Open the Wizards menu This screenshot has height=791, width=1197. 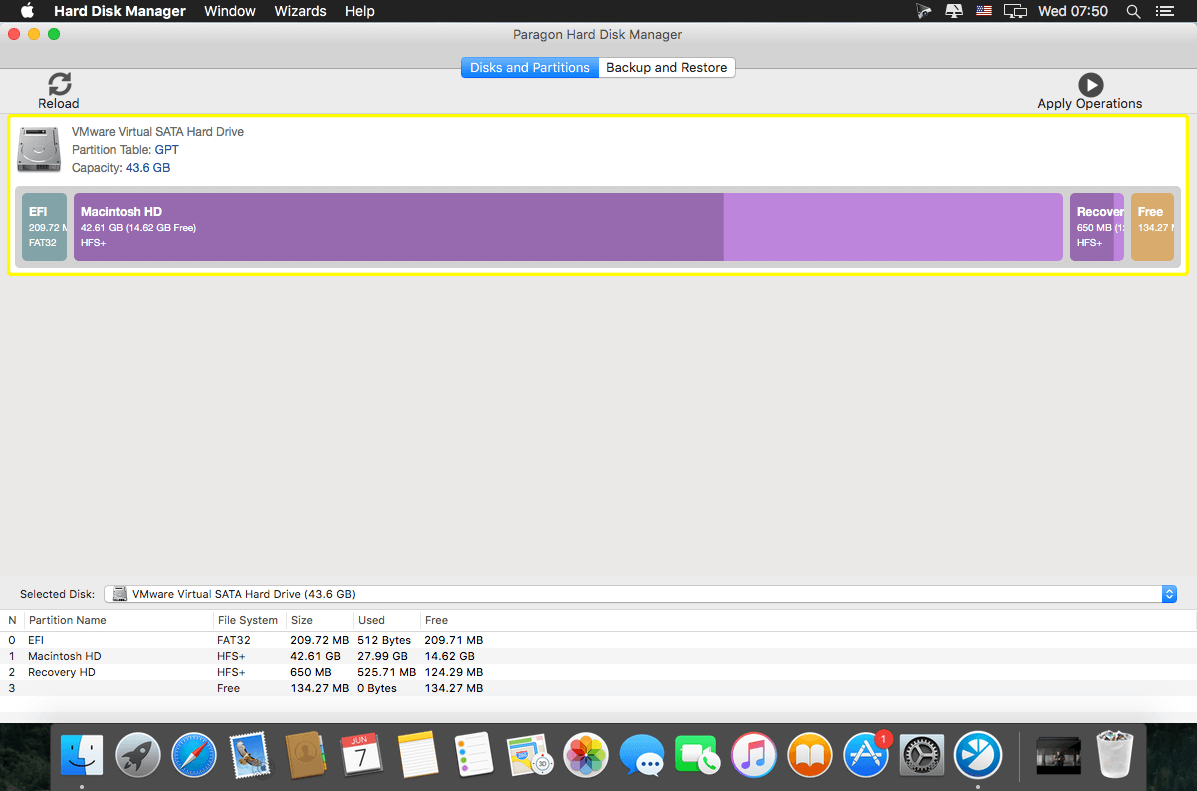(x=300, y=11)
